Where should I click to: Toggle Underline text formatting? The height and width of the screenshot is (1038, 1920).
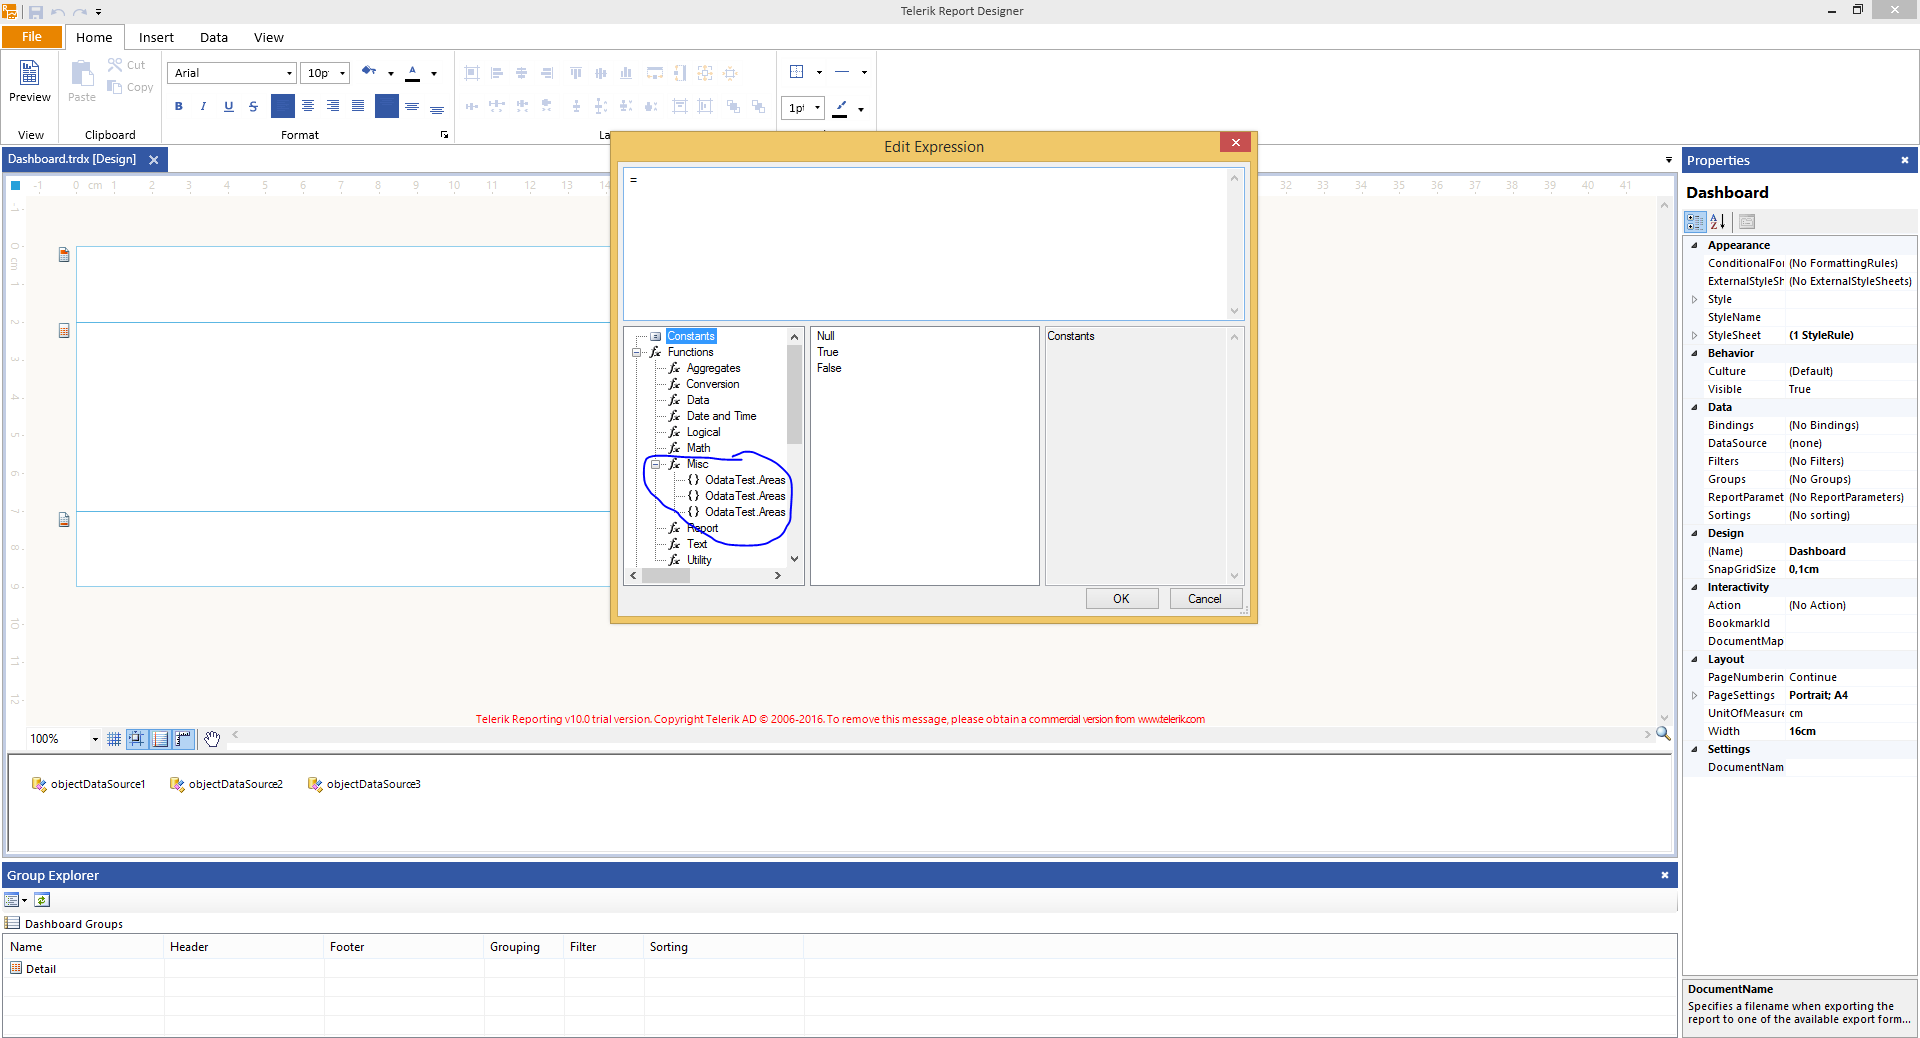[229, 106]
